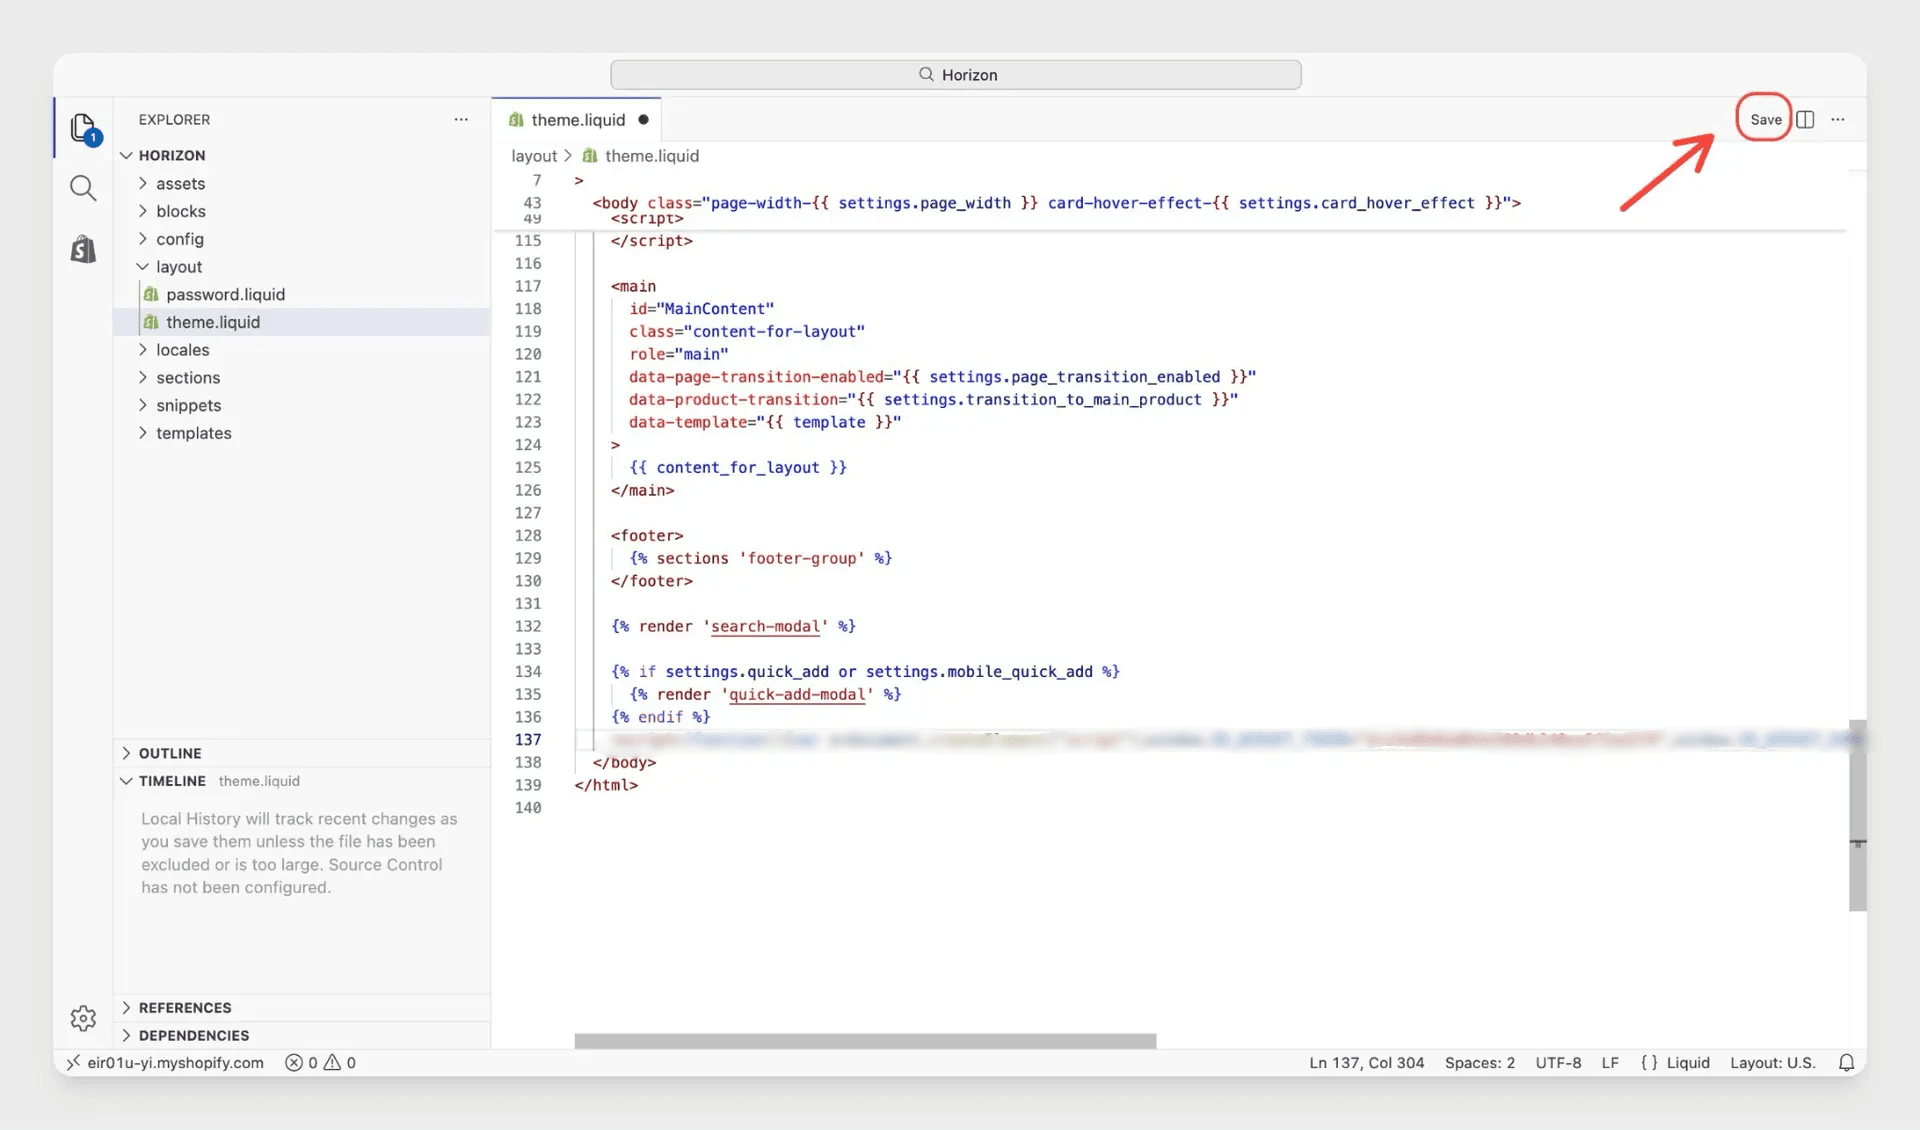The height and width of the screenshot is (1130, 1920).
Task: Change keyboard Layout: U.S. setting
Action: click(x=1772, y=1063)
